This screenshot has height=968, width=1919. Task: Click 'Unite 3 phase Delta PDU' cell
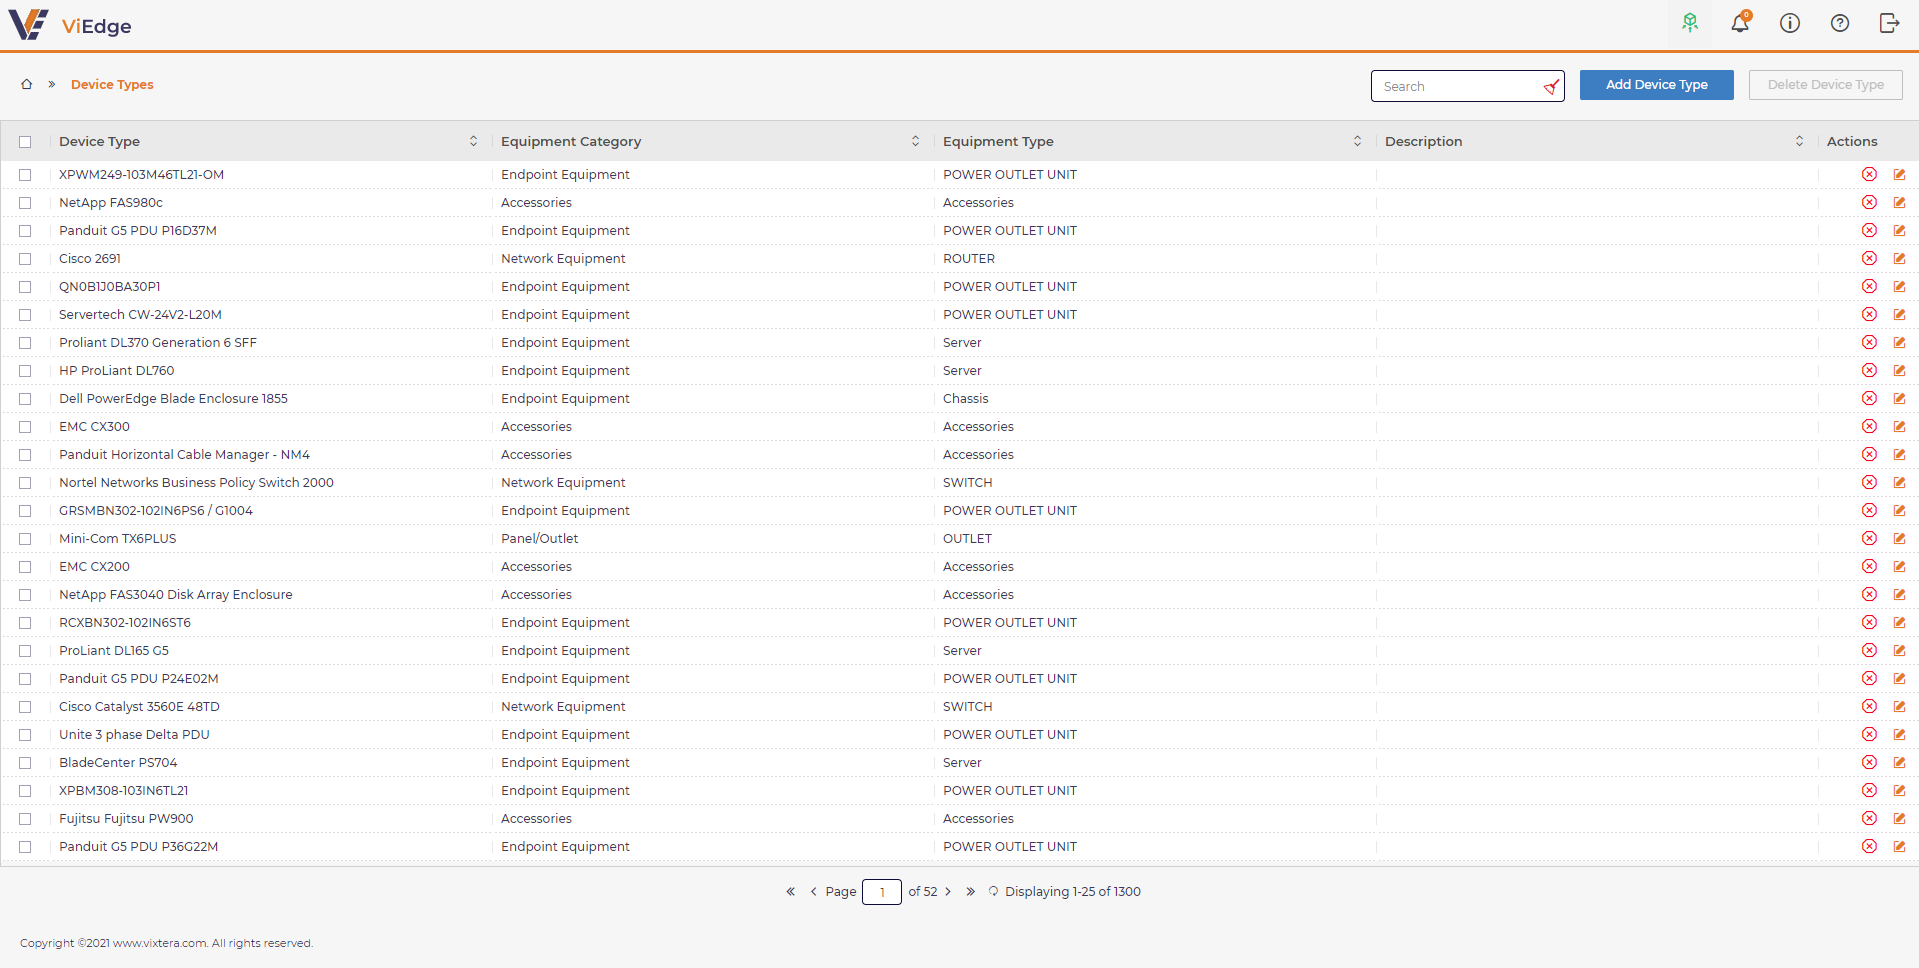[x=134, y=734]
